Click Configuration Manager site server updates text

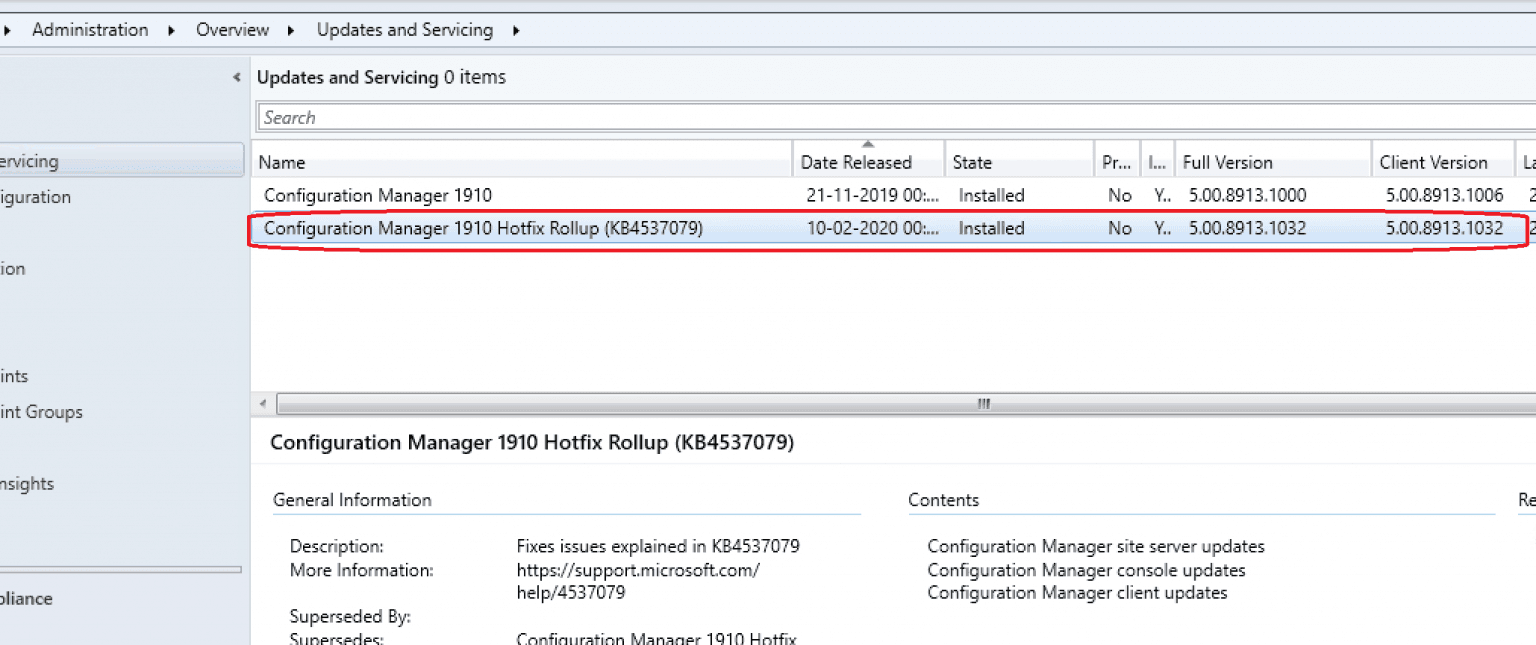pos(1096,546)
